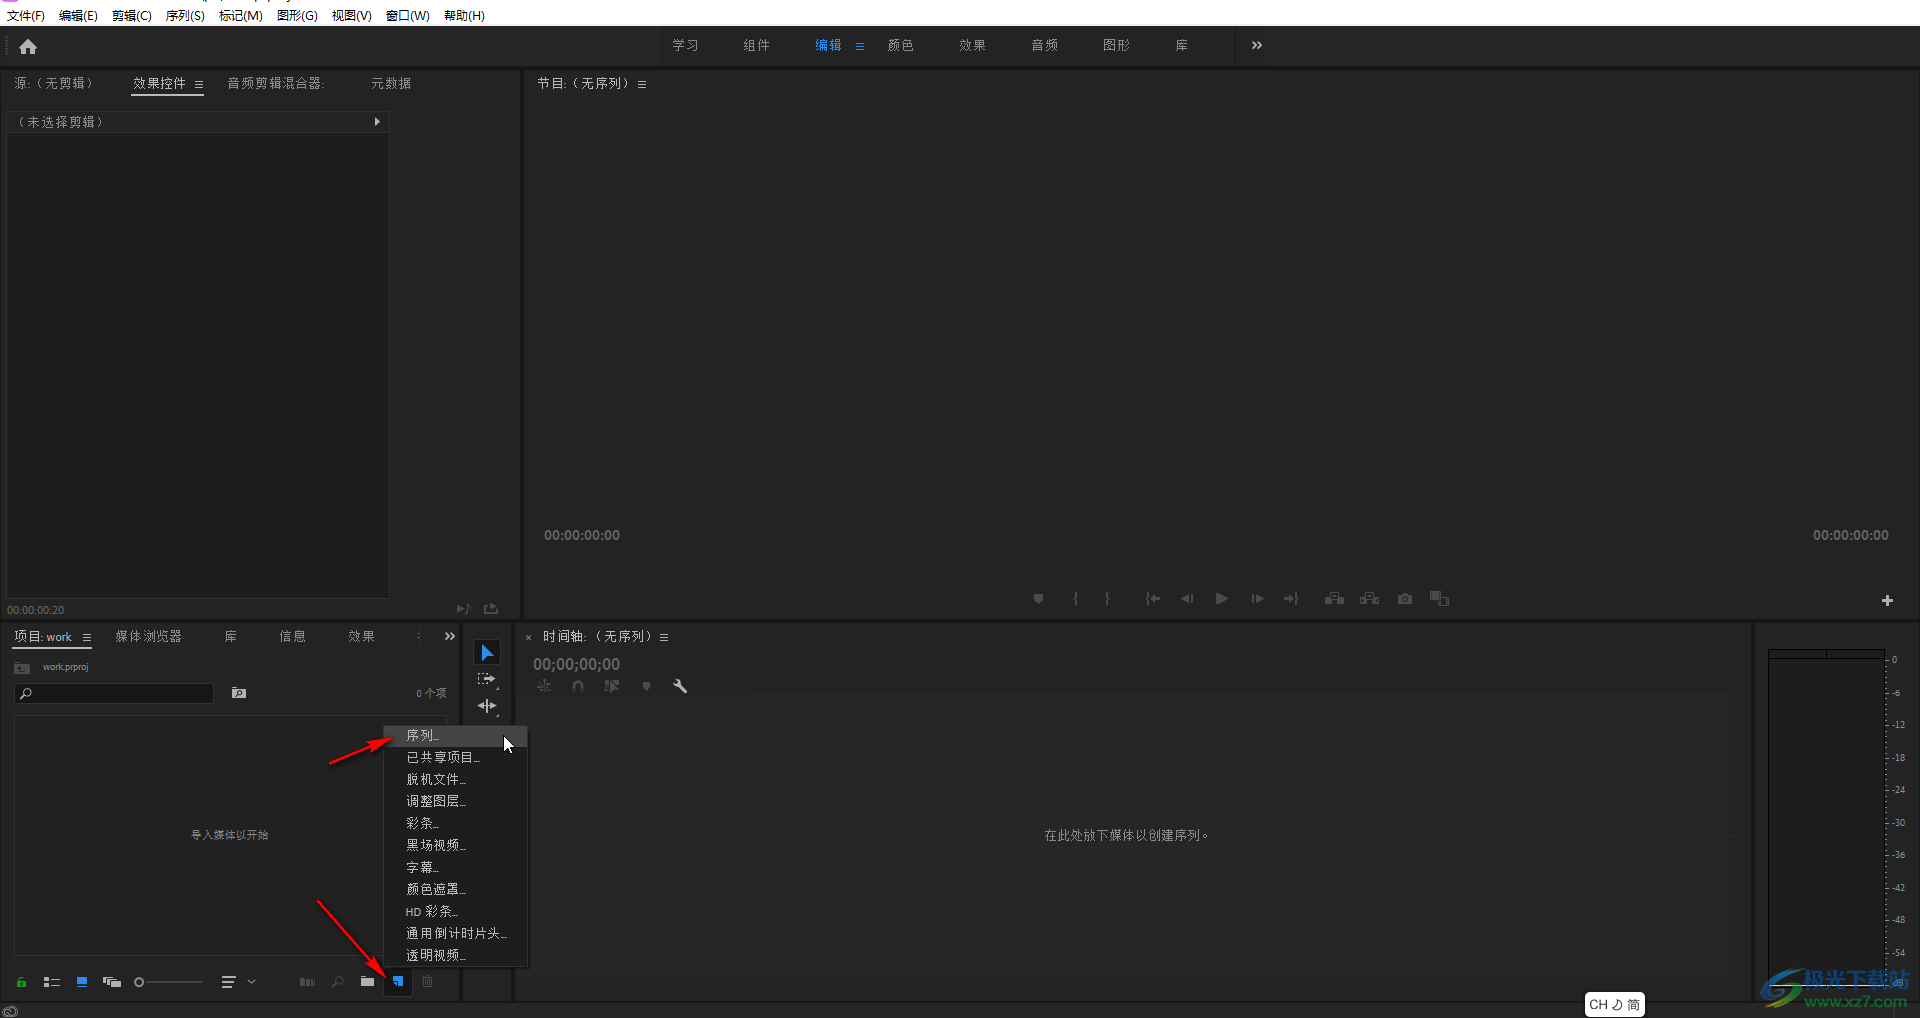Create a new bin folder
This screenshot has width=1920, height=1018.
368,982
